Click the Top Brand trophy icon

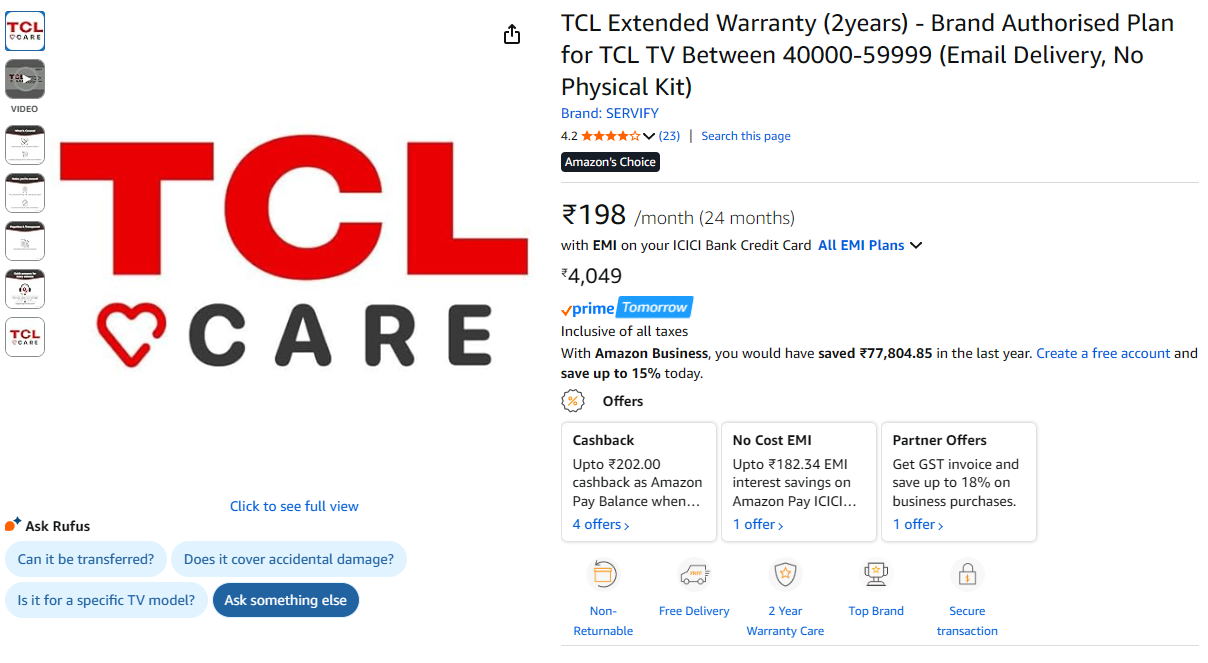click(x=876, y=575)
